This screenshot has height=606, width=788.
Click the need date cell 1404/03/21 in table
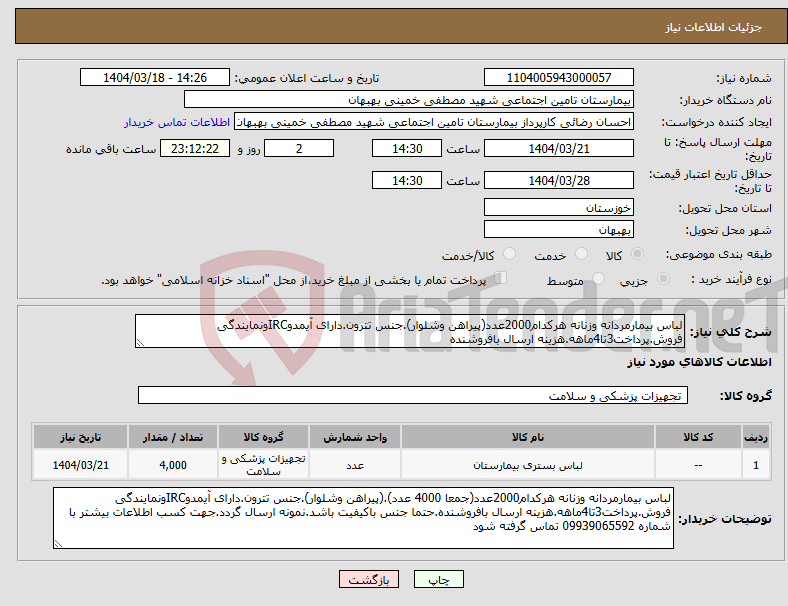(80, 465)
